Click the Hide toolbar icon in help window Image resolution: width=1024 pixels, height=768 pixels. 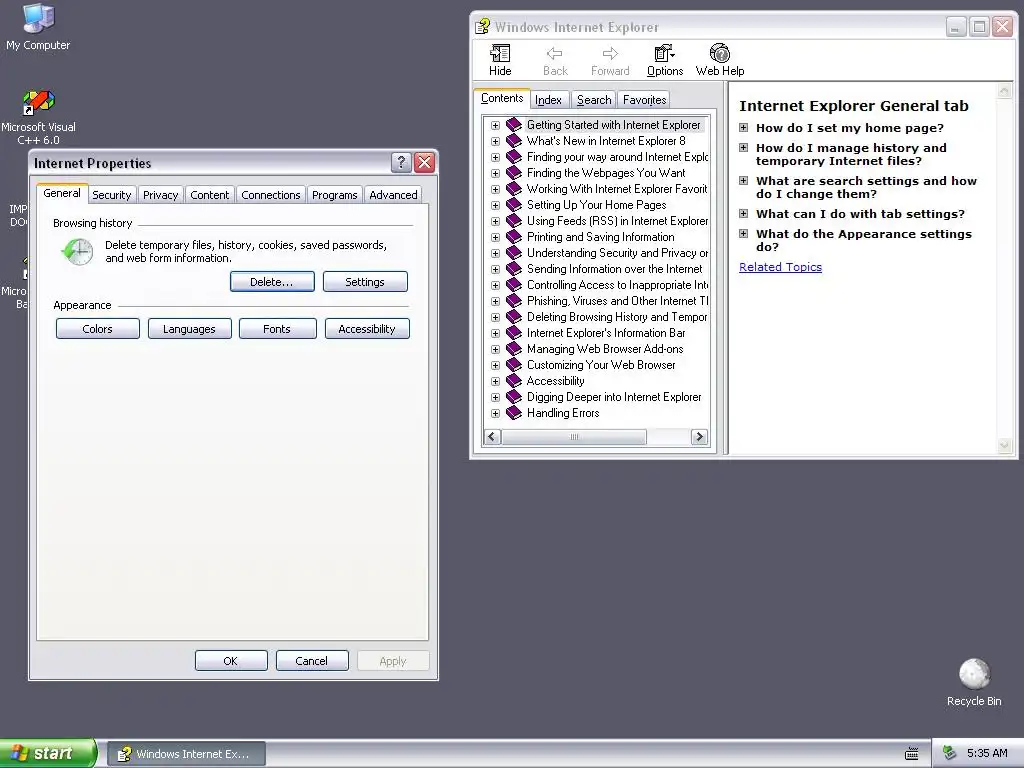tap(500, 53)
